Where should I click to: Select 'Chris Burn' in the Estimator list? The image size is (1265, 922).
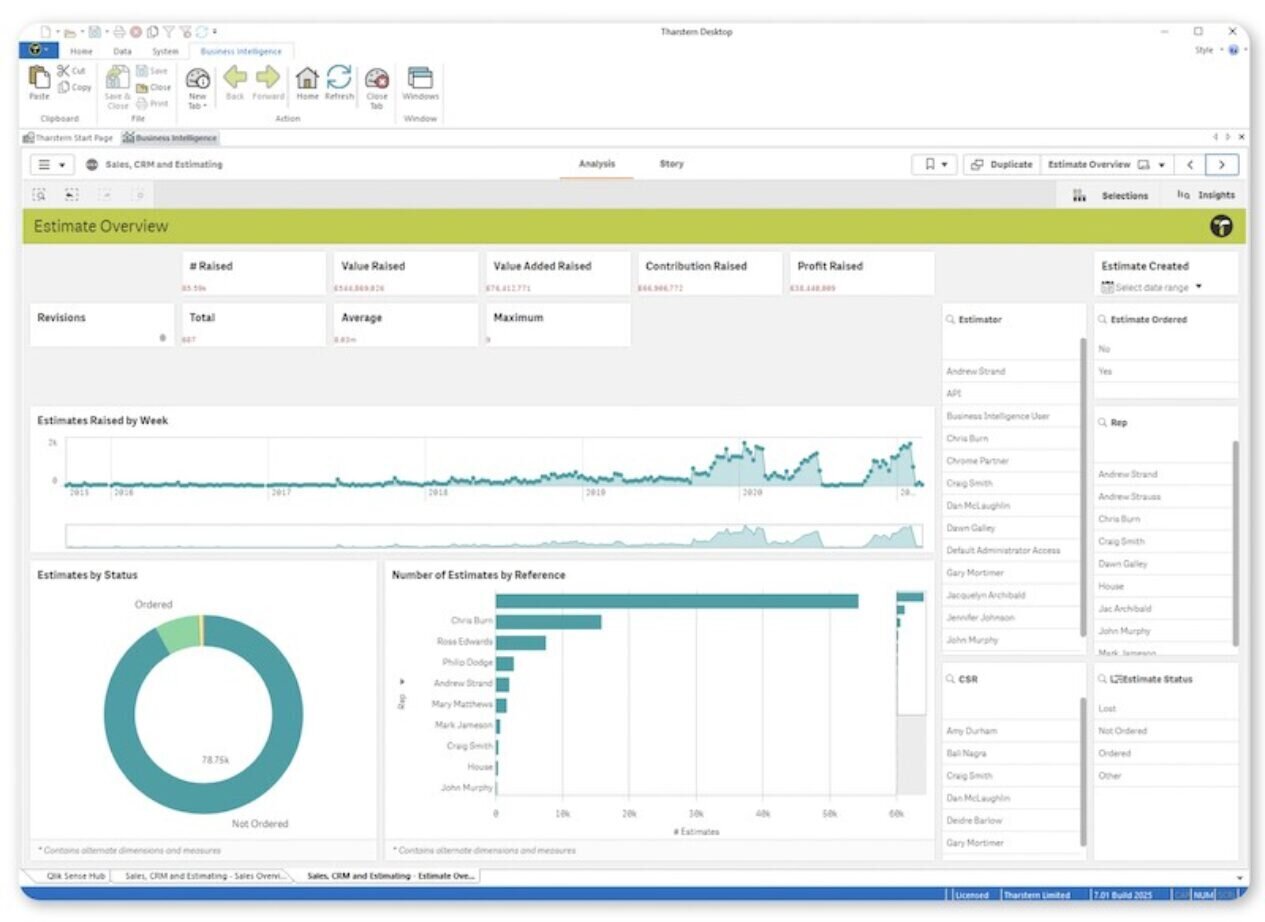click(x=967, y=438)
